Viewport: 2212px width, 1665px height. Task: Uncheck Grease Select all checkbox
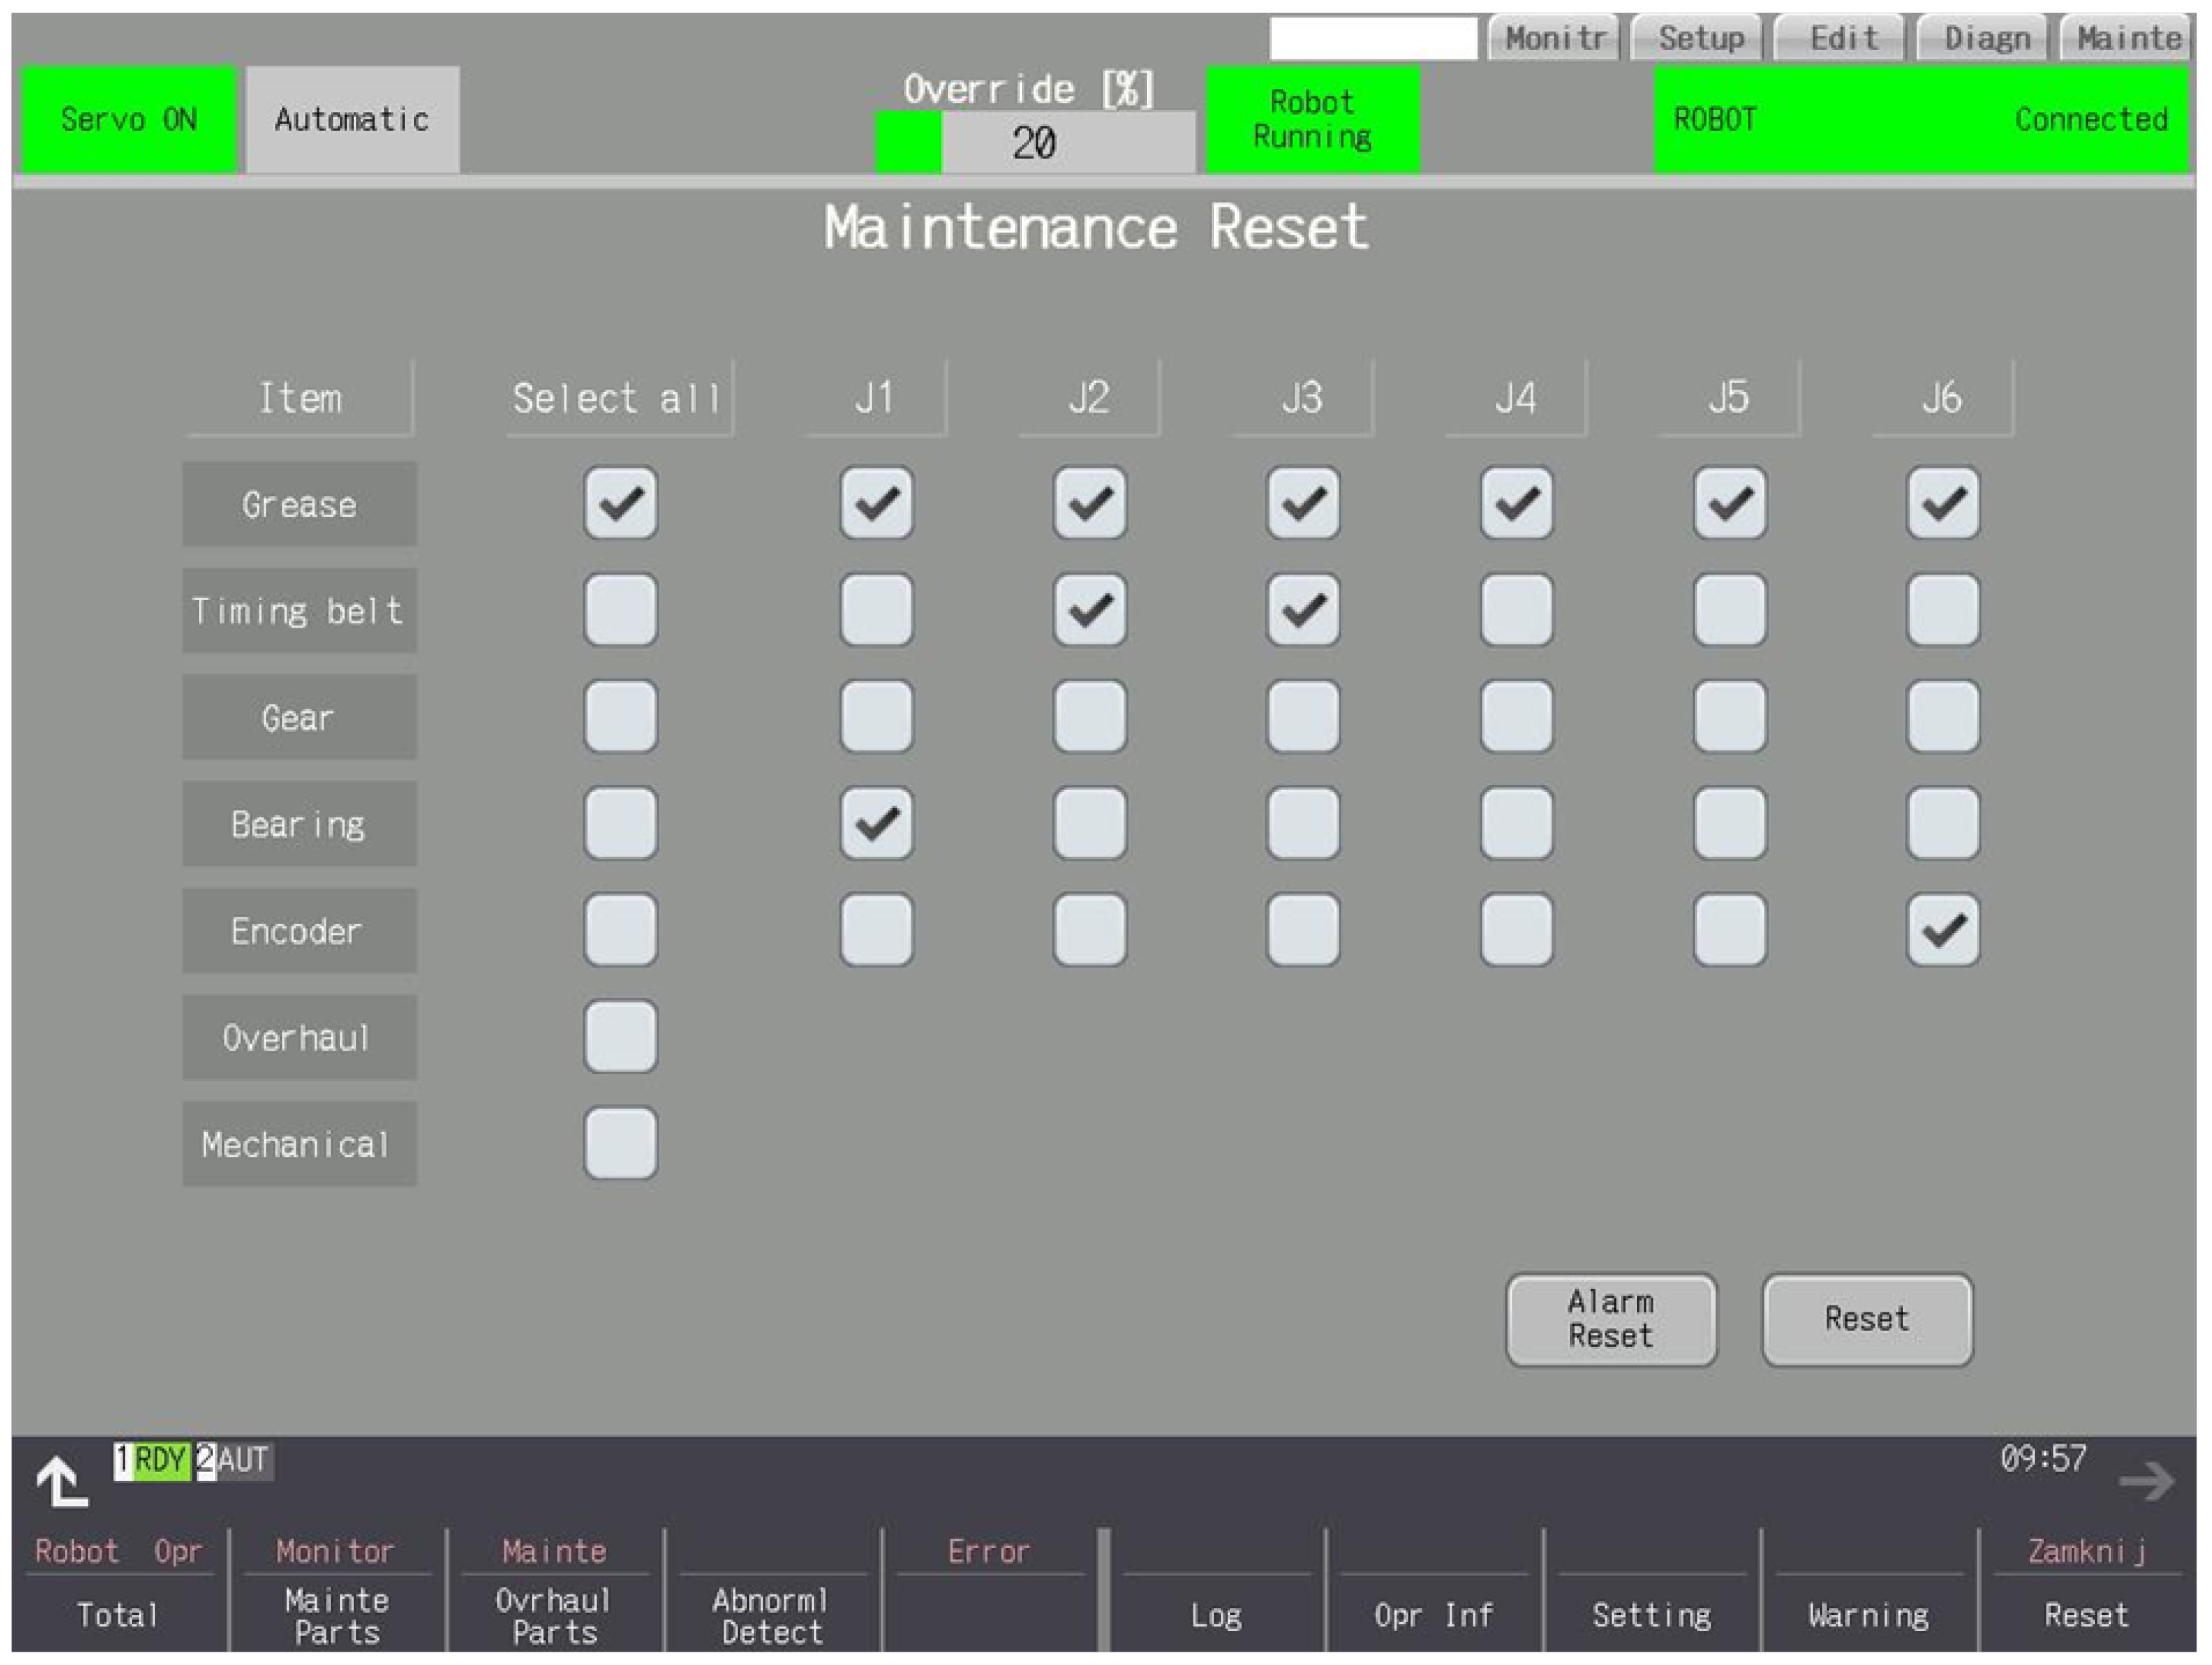click(x=620, y=503)
